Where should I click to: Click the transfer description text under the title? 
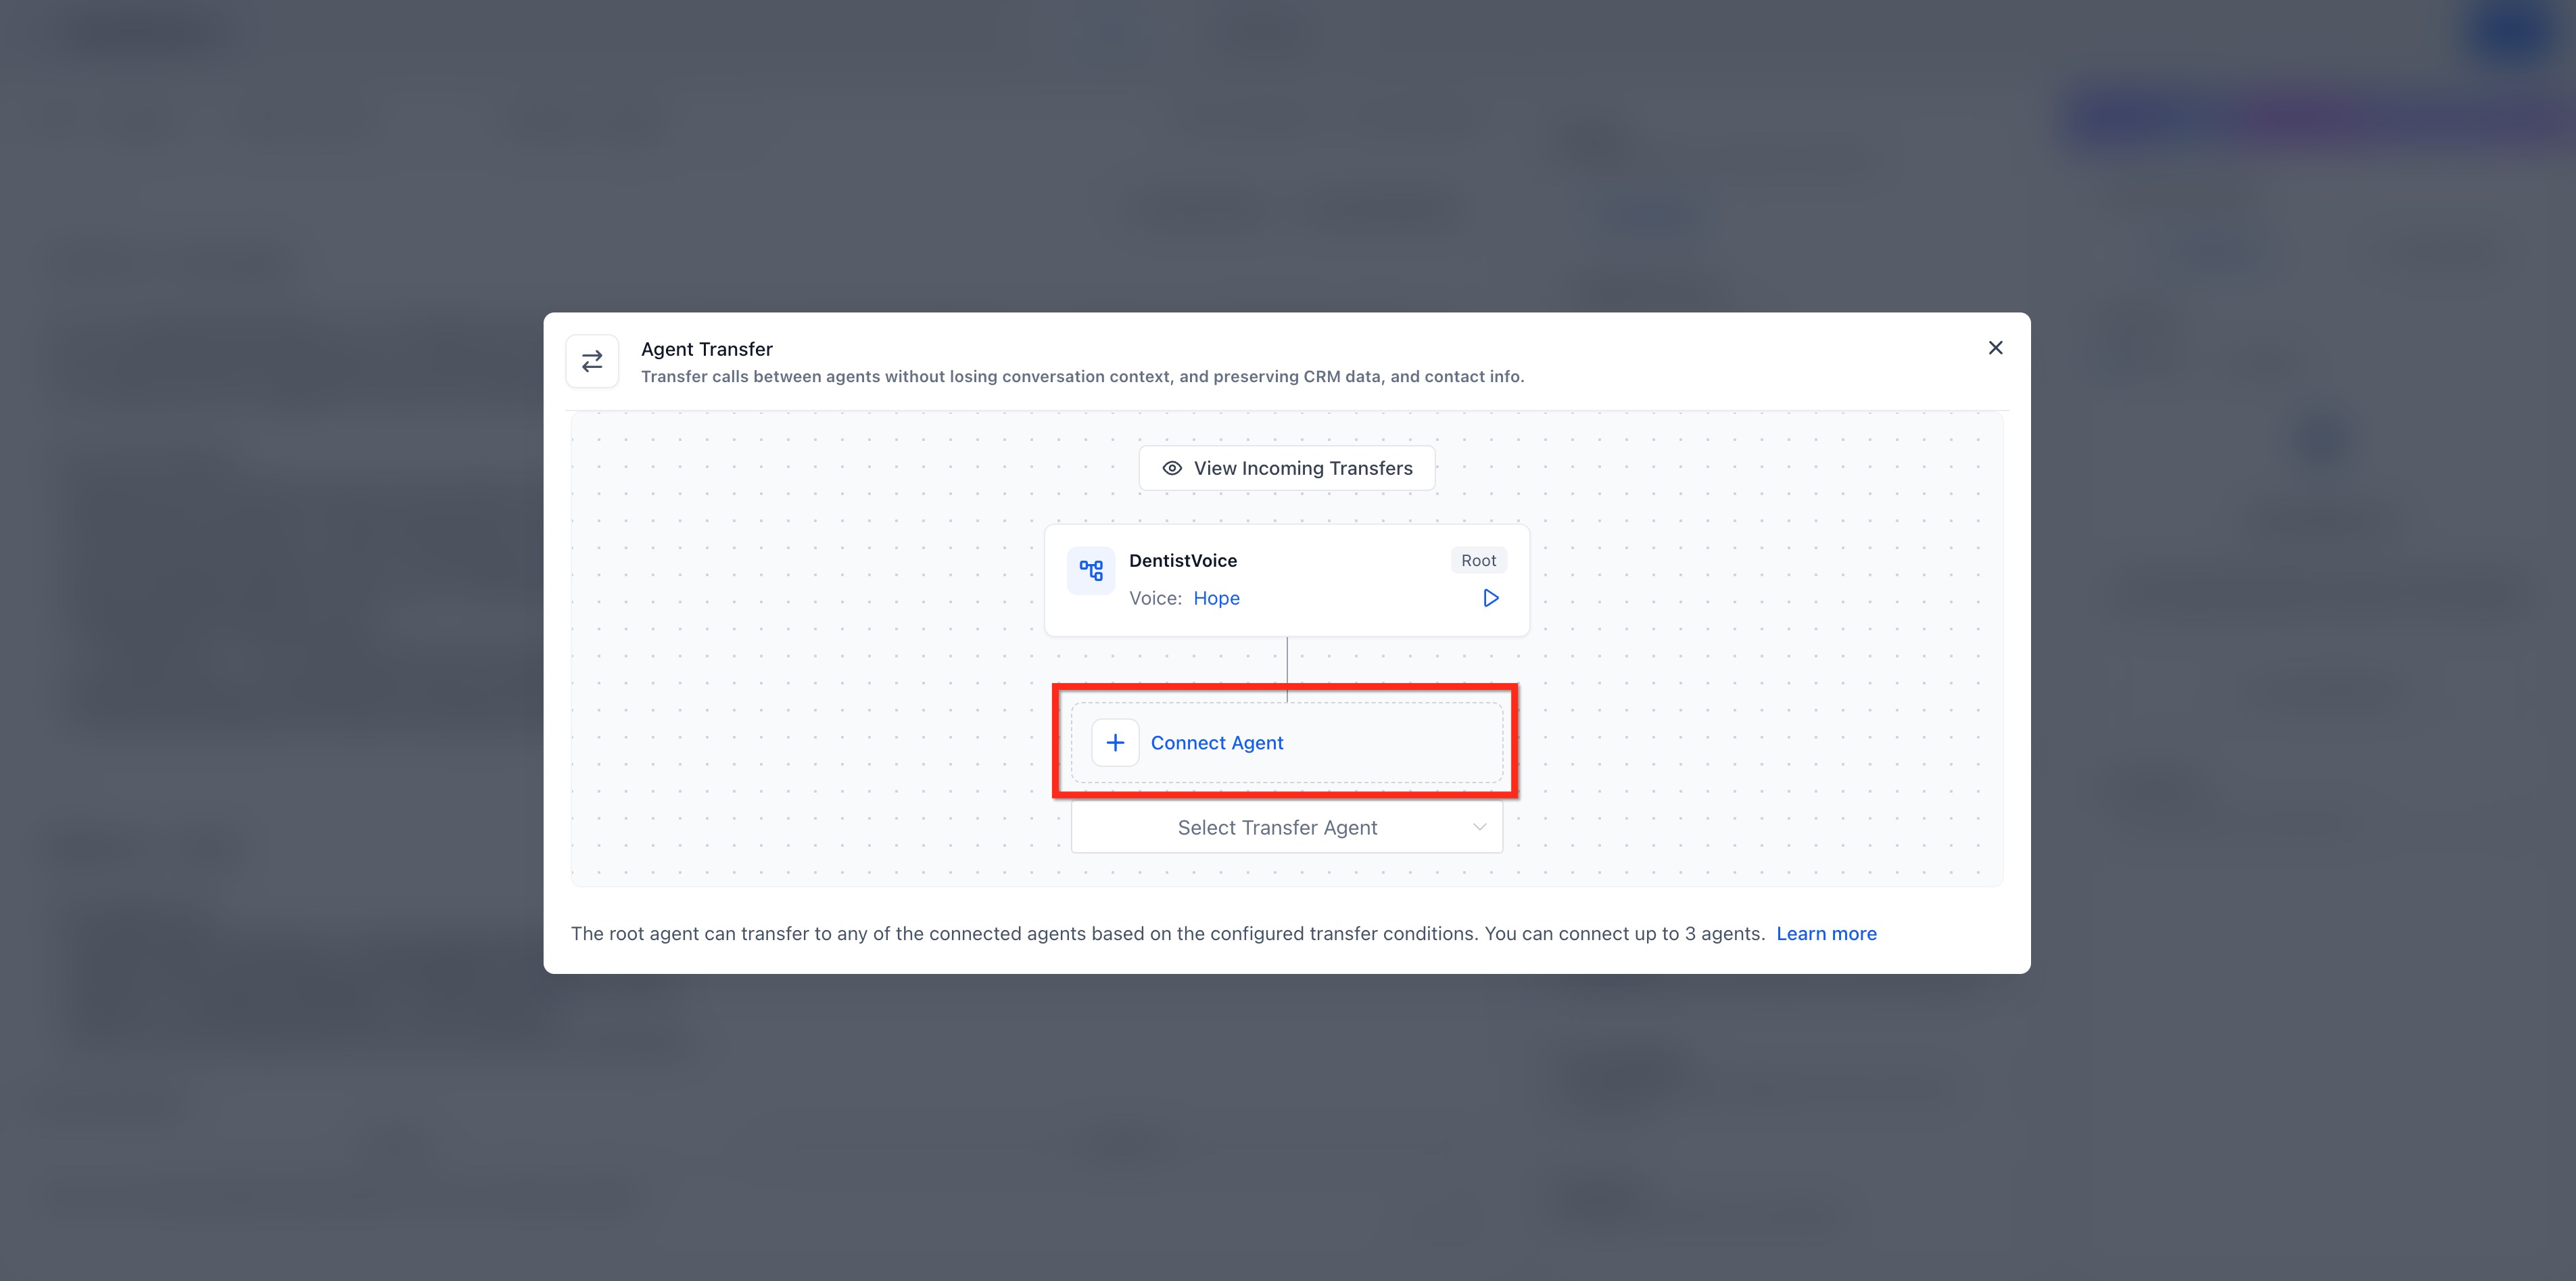coord(1082,376)
